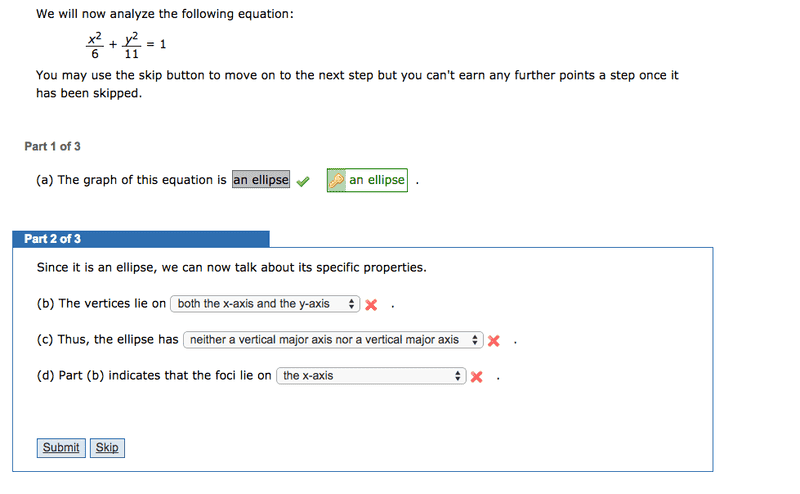This screenshot has width=800, height=494.
Task: Click the text 'The vertices lie on'
Action: pos(112,304)
